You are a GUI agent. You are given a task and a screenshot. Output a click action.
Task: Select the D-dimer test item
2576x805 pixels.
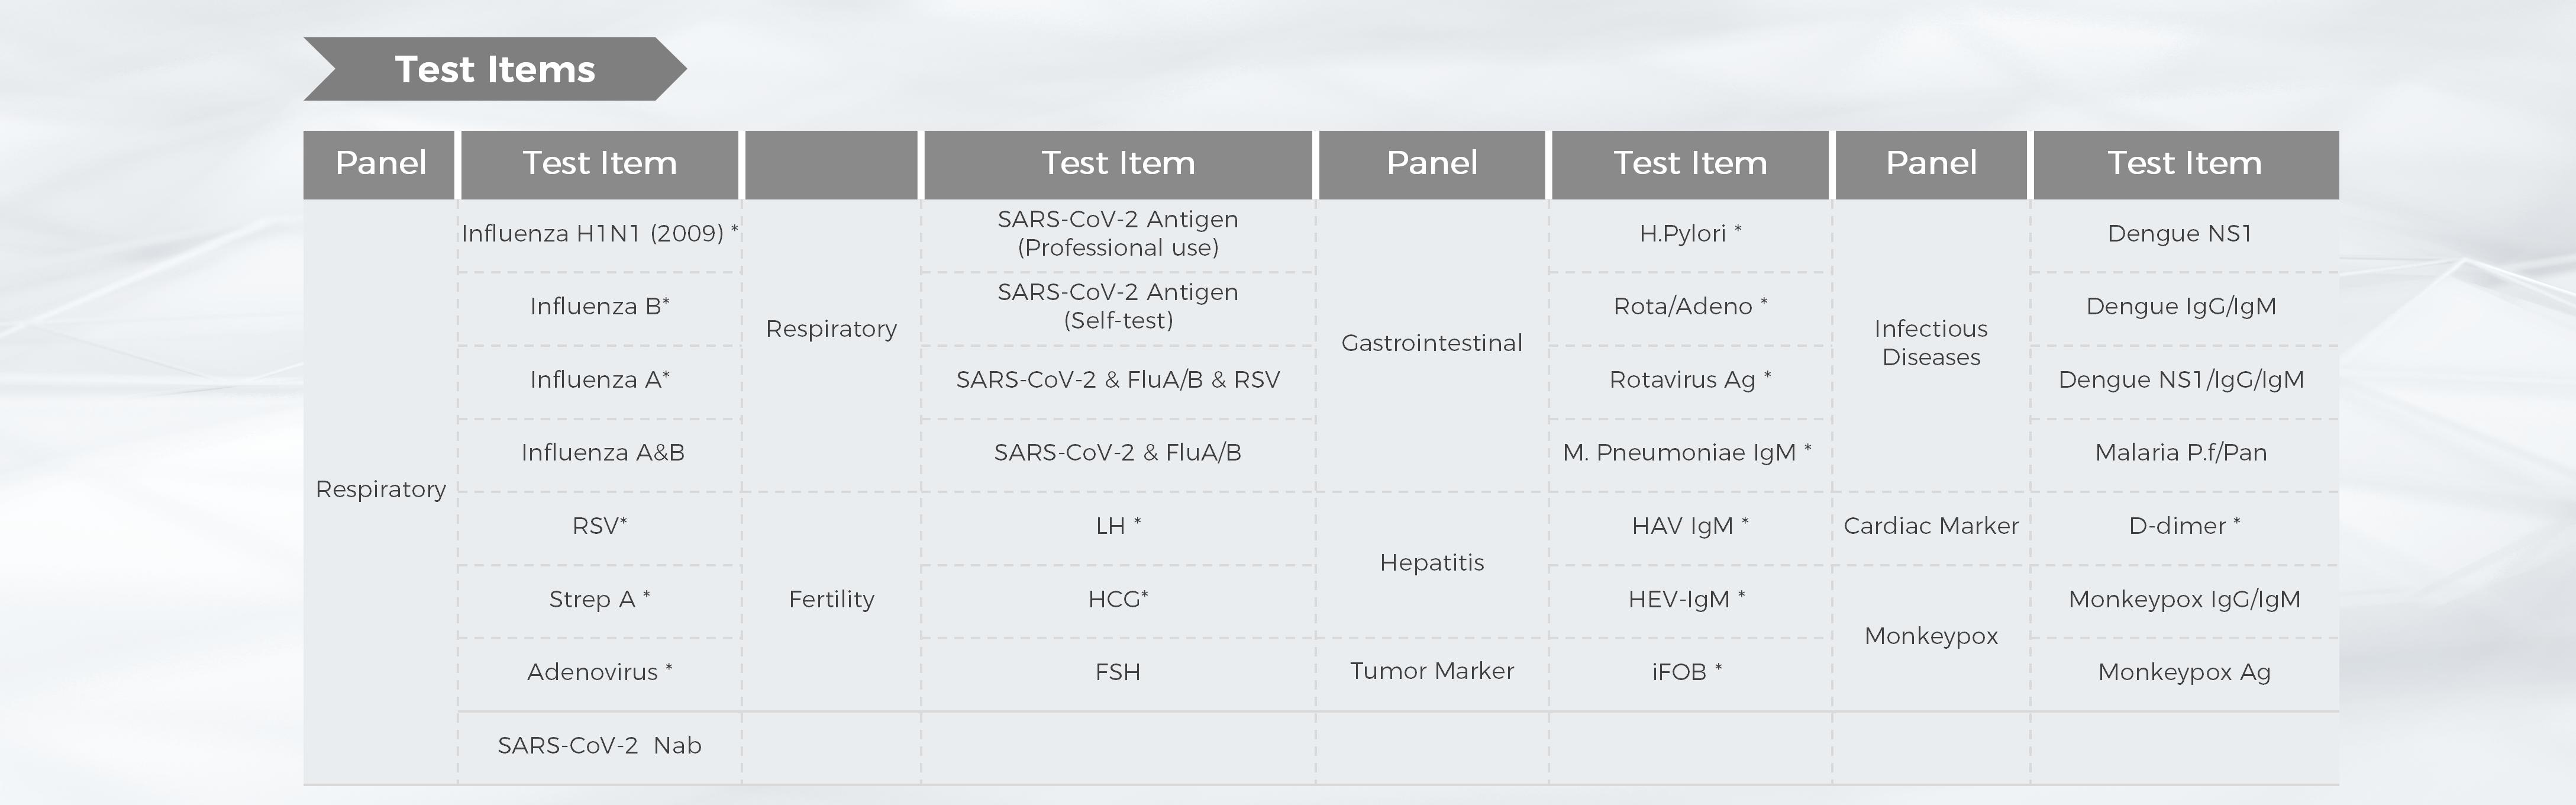[x=2184, y=526]
